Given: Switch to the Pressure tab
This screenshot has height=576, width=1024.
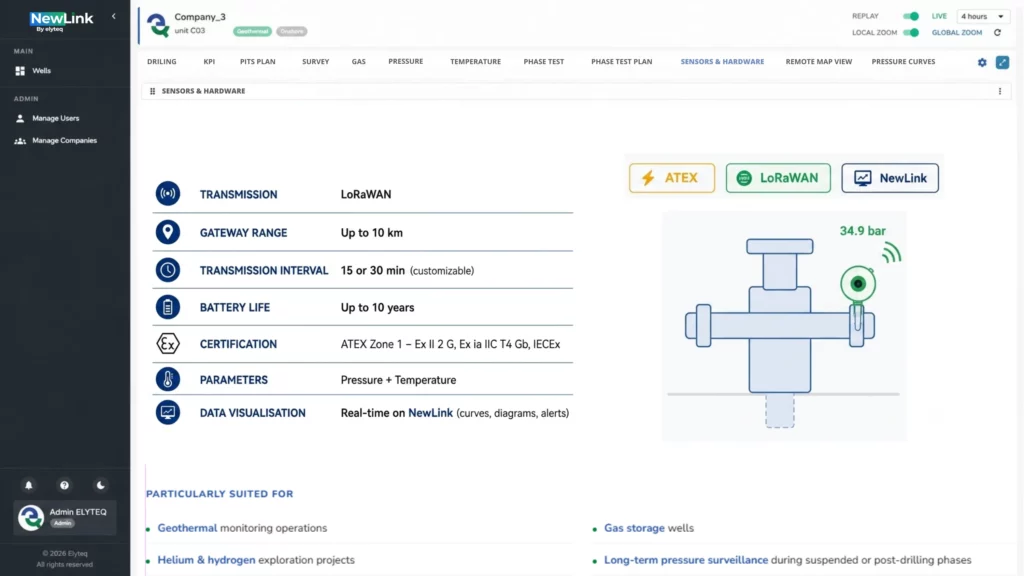Looking at the screenshot, I should tap(406, 61).
